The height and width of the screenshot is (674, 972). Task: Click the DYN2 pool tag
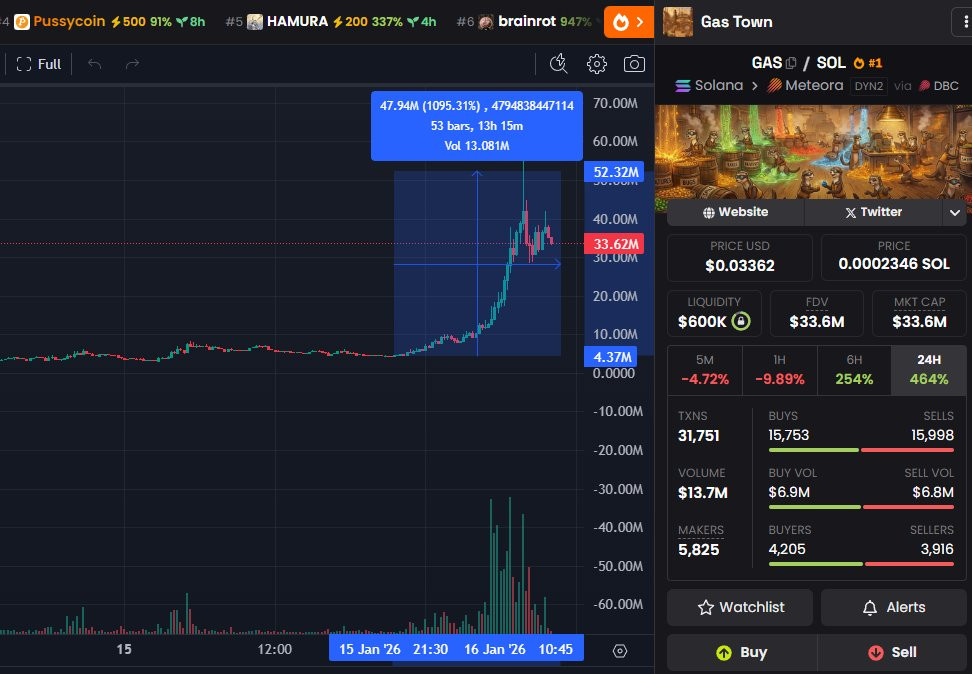(868, 86)
